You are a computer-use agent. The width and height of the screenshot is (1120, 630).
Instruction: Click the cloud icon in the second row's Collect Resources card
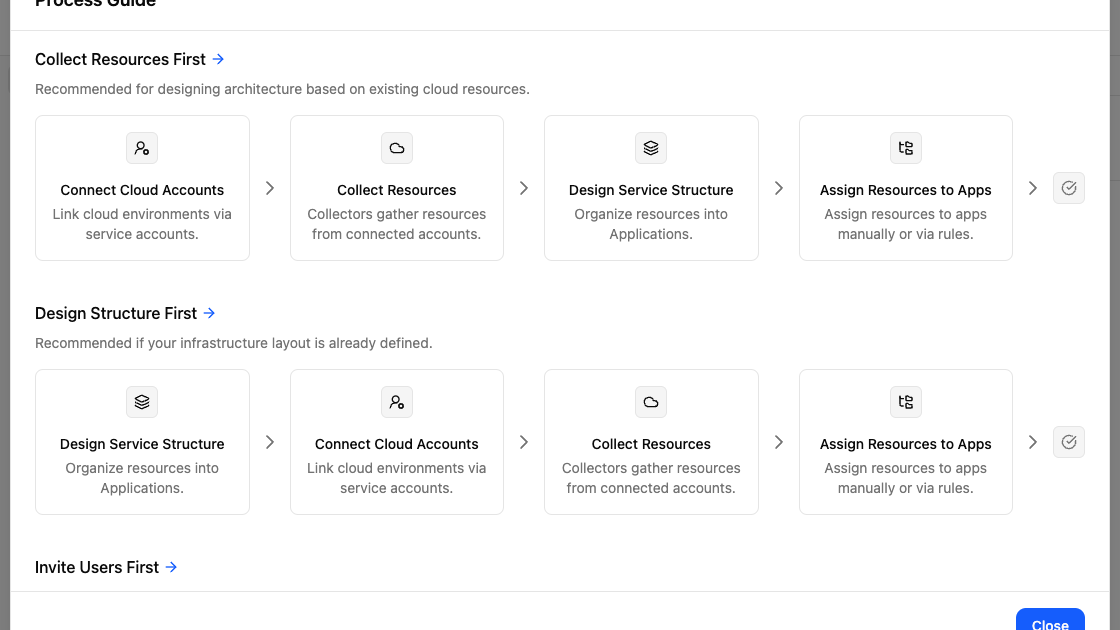(651, 402)
